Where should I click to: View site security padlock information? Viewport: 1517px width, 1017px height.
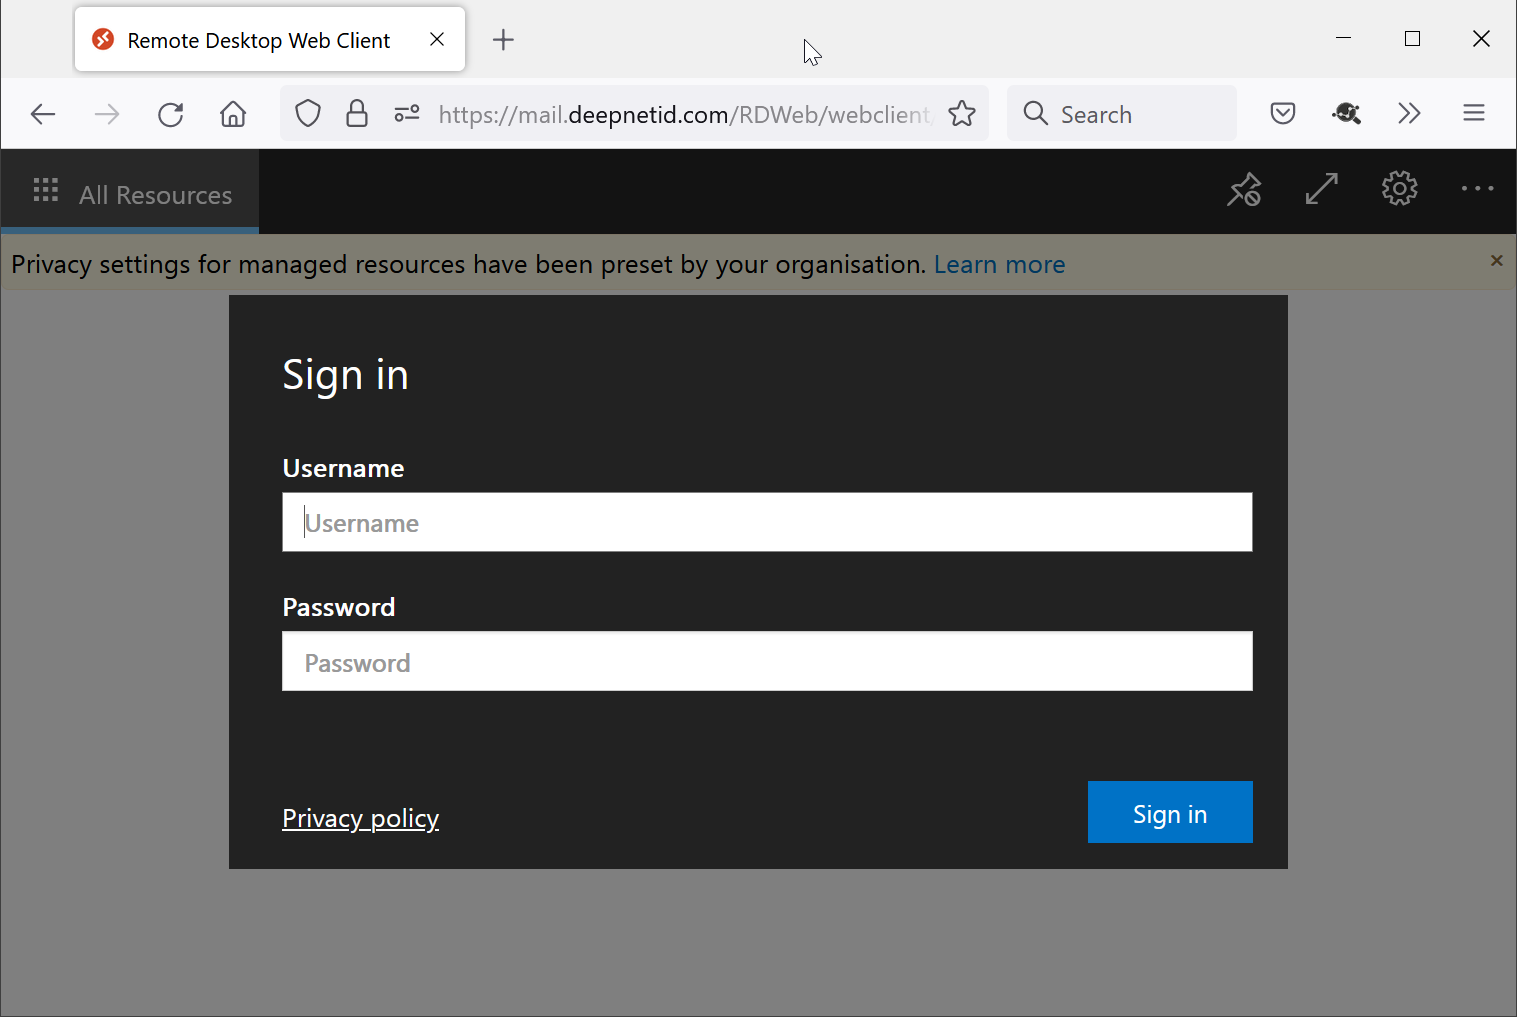(357, 114)
